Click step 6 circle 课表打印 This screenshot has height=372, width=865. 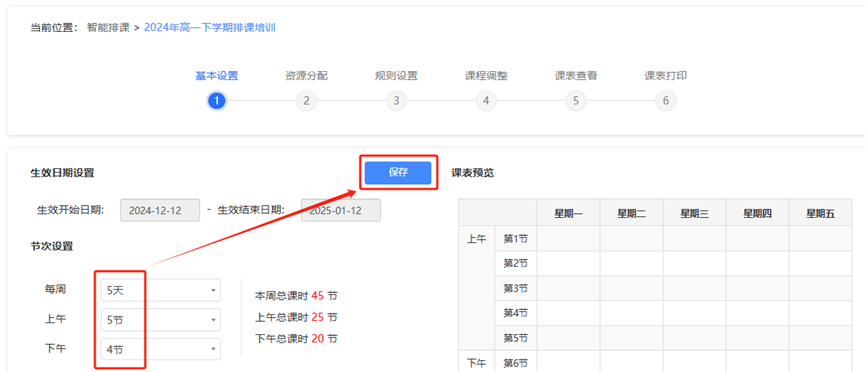click(x=665, y=101)
